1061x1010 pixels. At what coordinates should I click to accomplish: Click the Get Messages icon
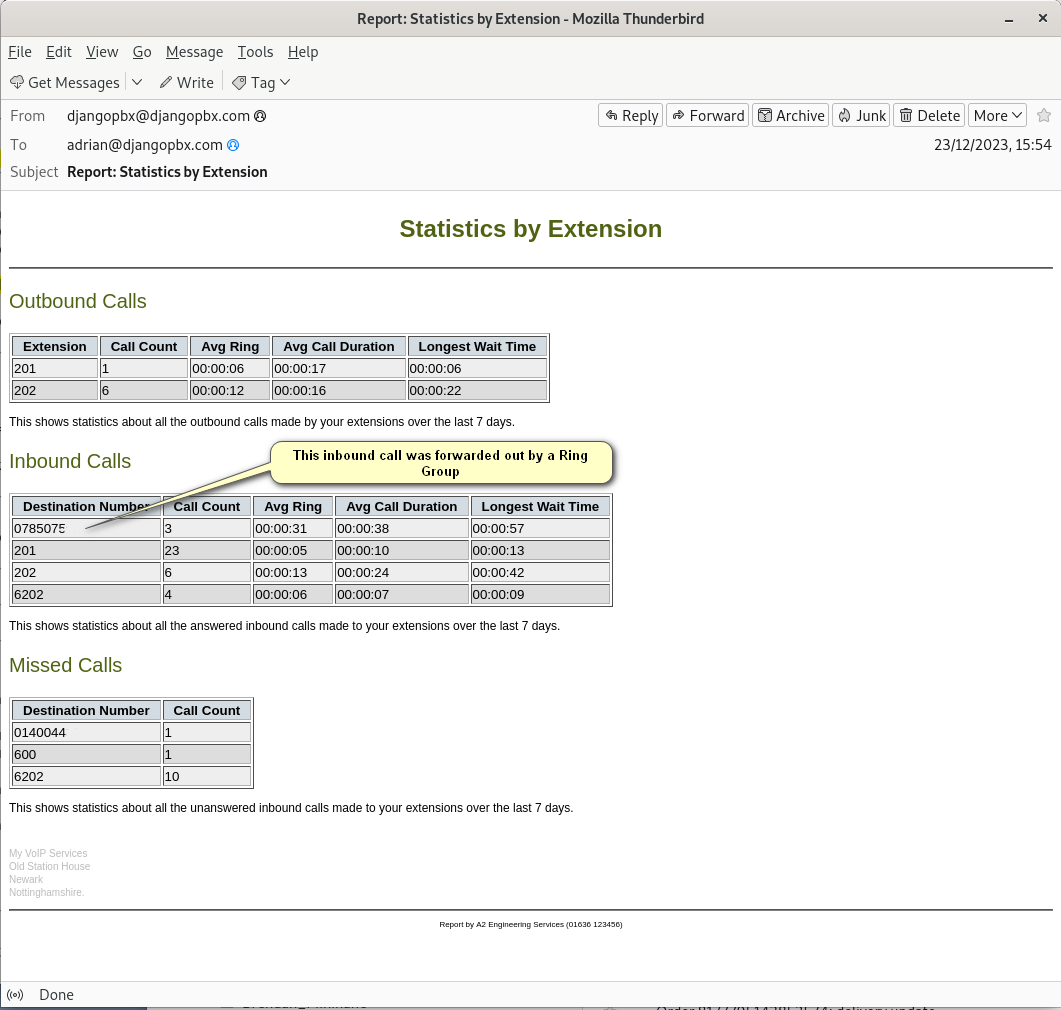coord(17,83)
